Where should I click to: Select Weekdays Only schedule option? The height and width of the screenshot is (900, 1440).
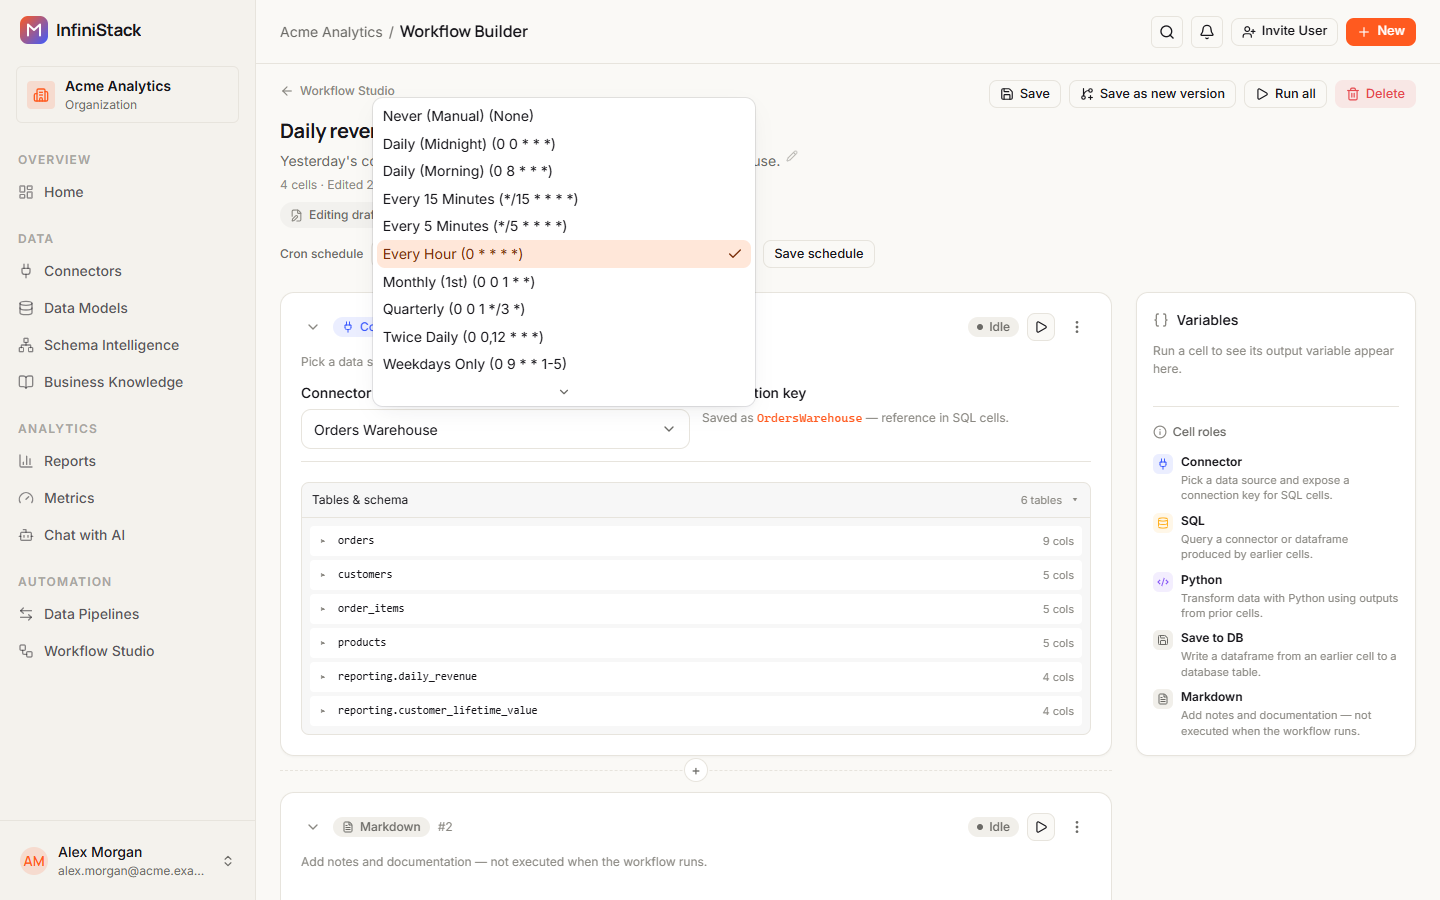564,364
